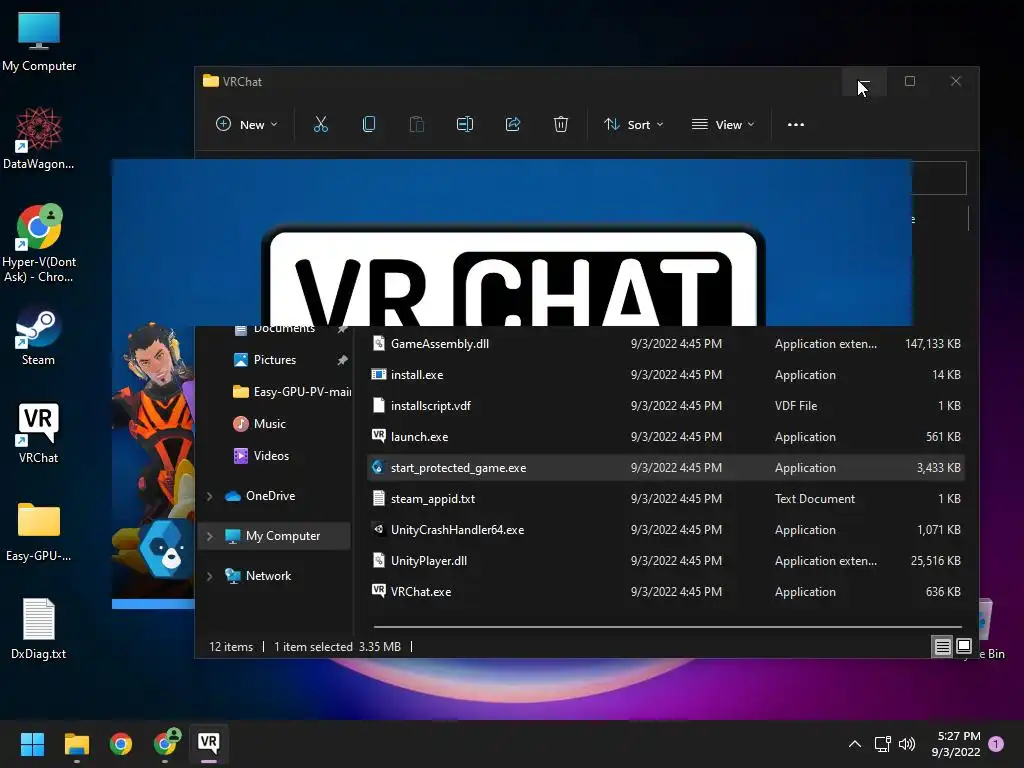Select start_protected_game.exe row
This screenshot has height=768, width=1024.
click(665, 468)
